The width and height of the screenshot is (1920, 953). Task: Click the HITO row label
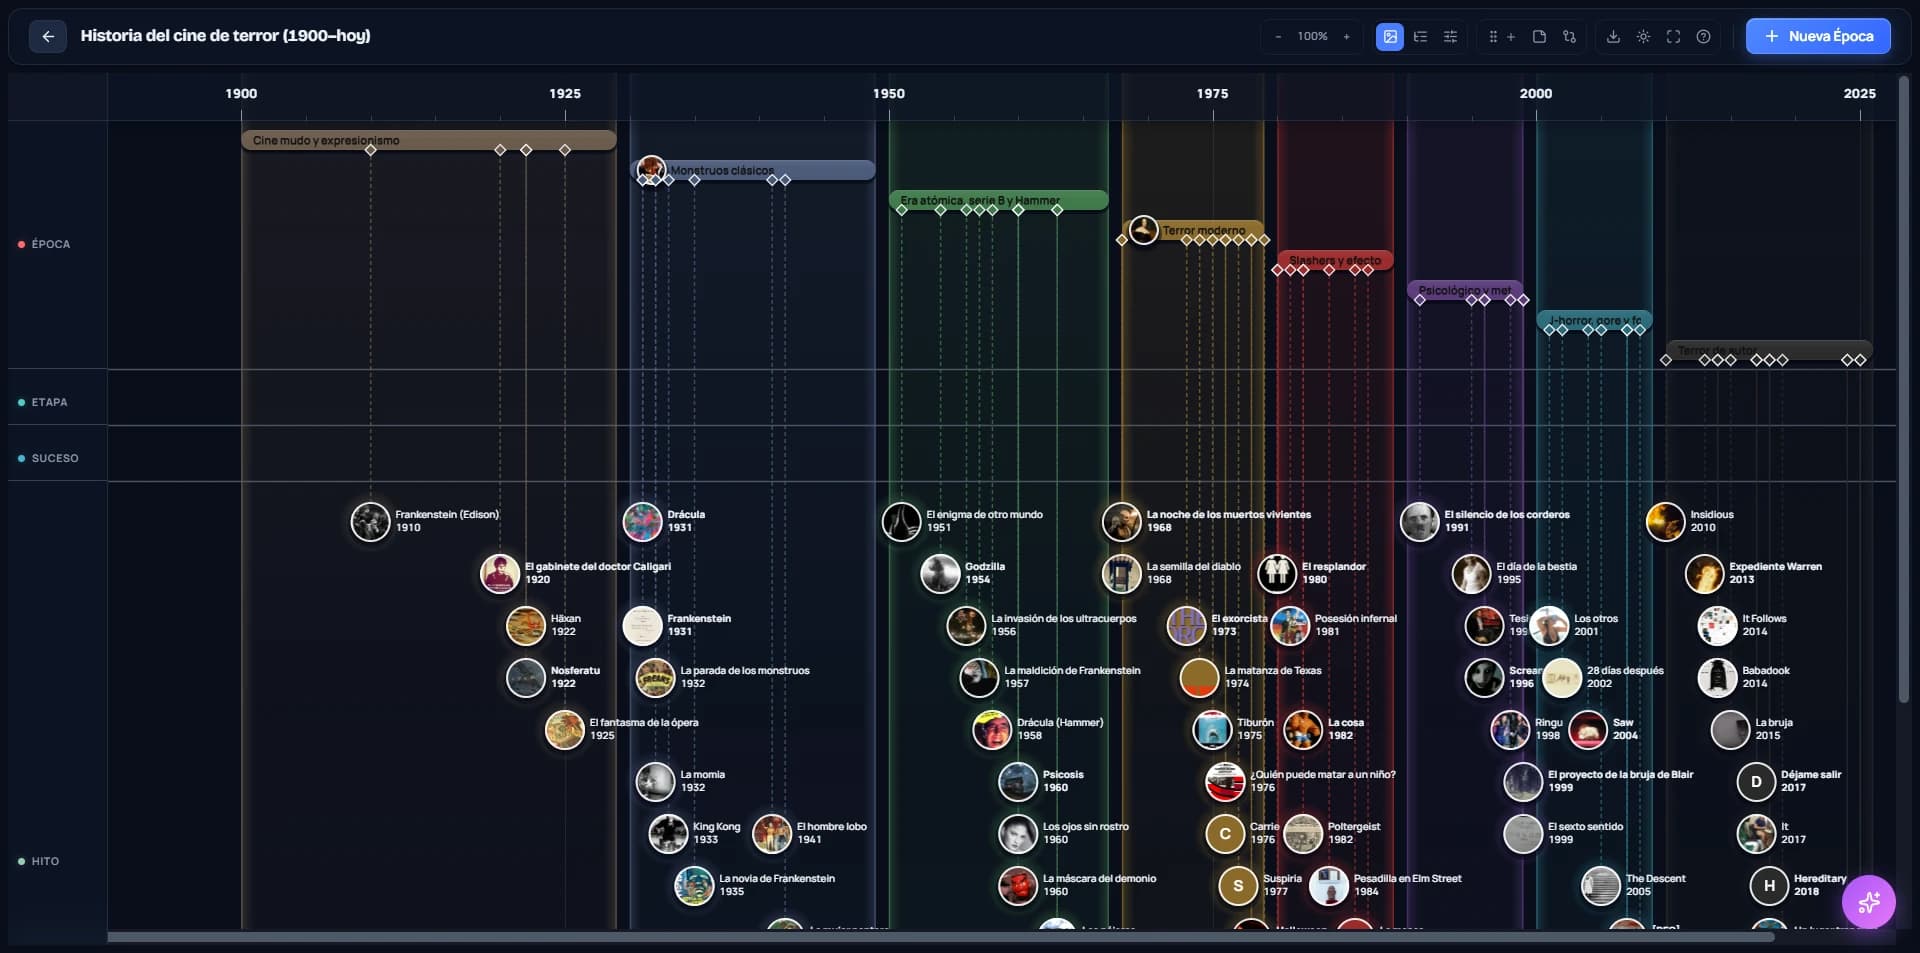pos(45,861)
